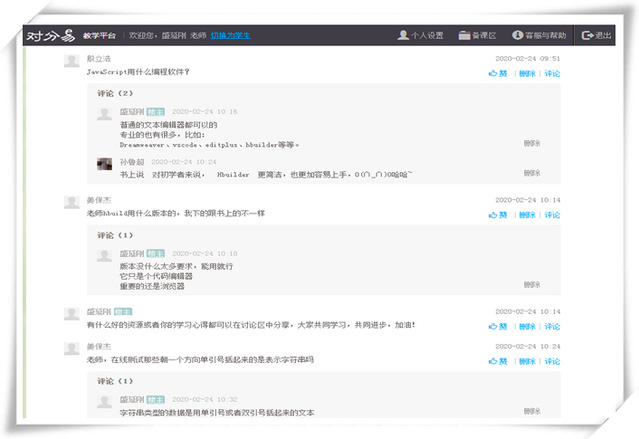Screen dimensions: 639x439
Task: Delete the reply about 字符串类型的数据
Action: 531,411
